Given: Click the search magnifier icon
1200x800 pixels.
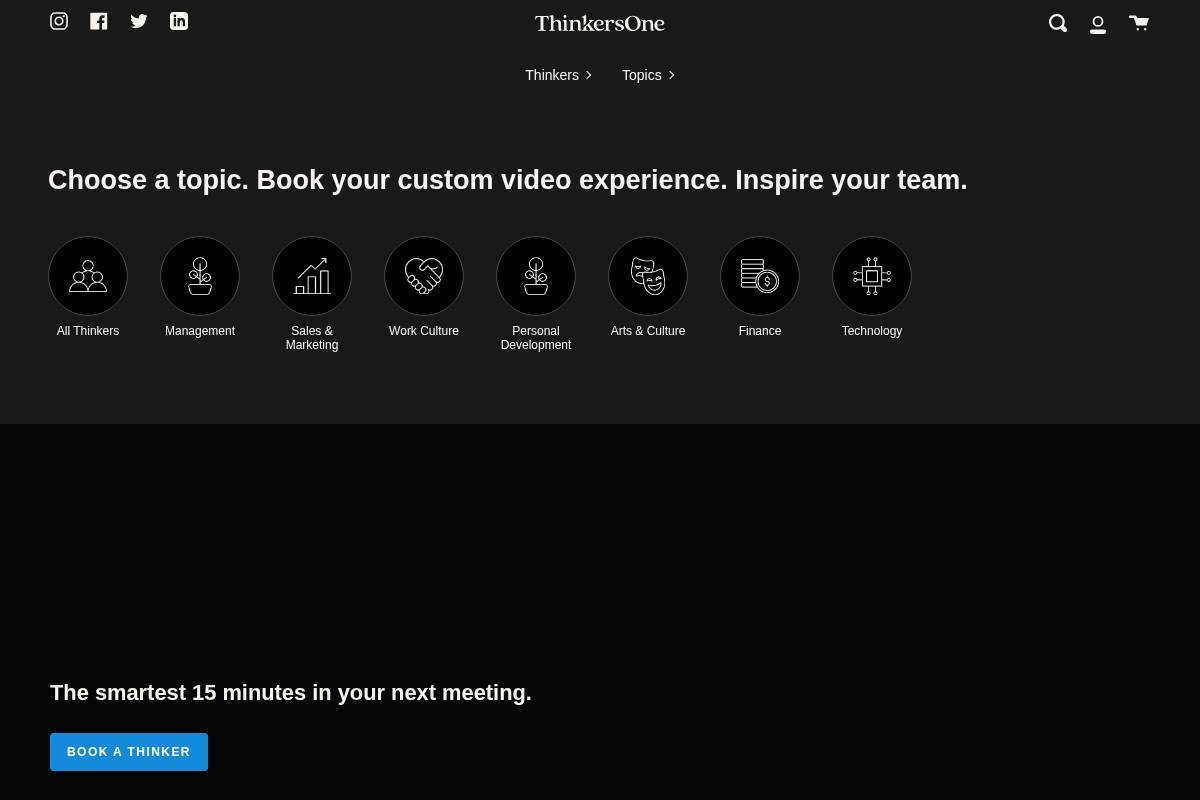Looking at the screenshot, I should click(1058, 23).
